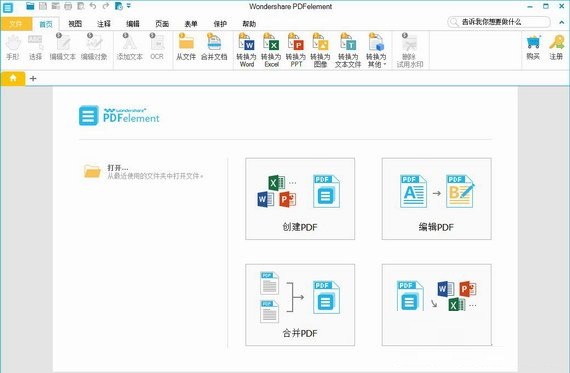This screenshot has width=570, height=373.
Task: Click the print icon in quick access toolbar
Action: point(68,6)
